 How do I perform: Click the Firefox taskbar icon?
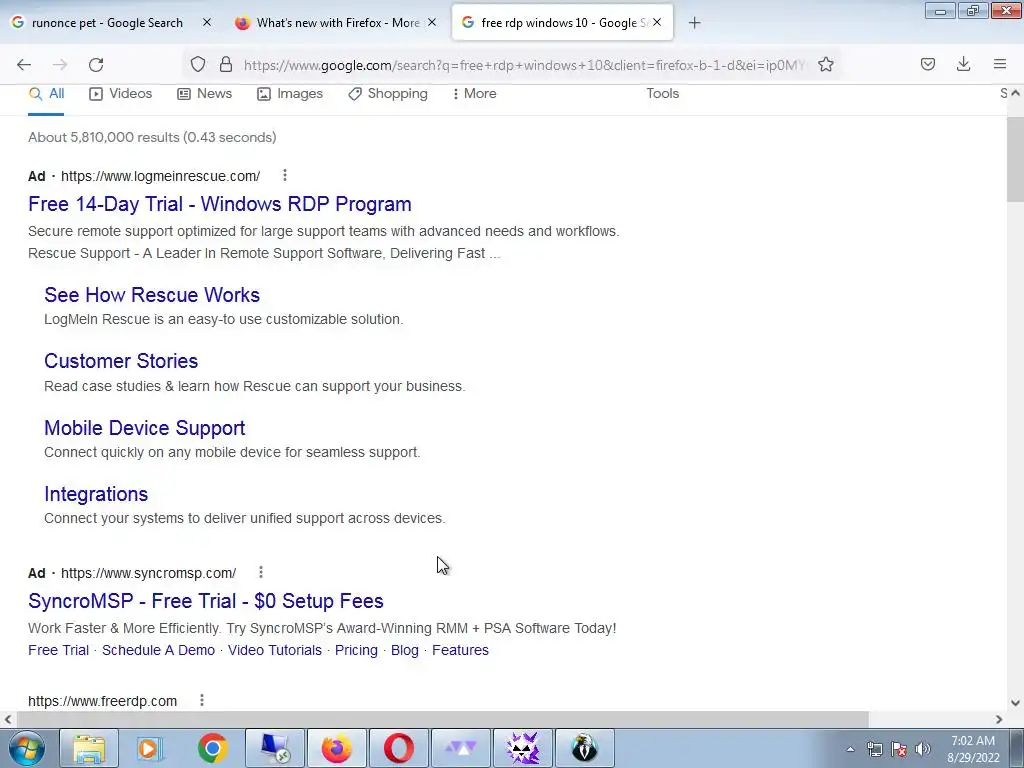tap(337, 748)
